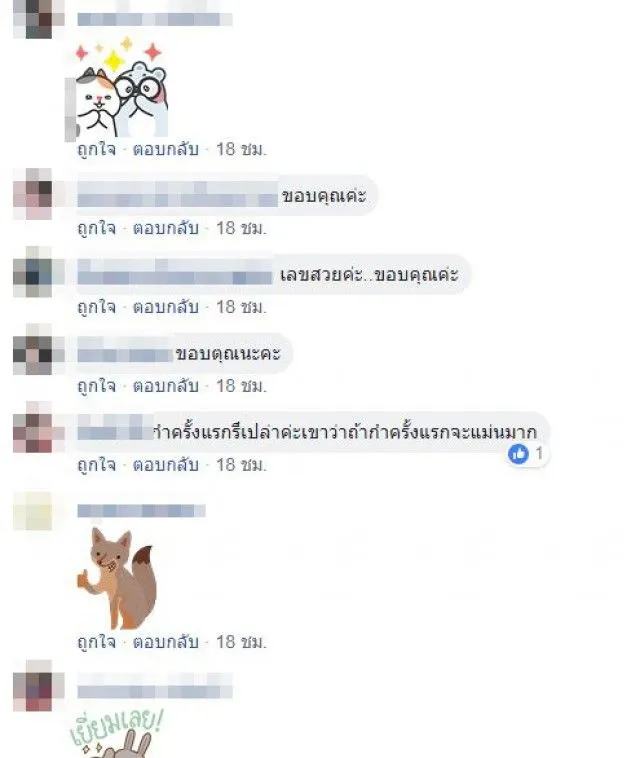Reply to the fox sticker comment

pyautogui.click(x=166, y=641)
